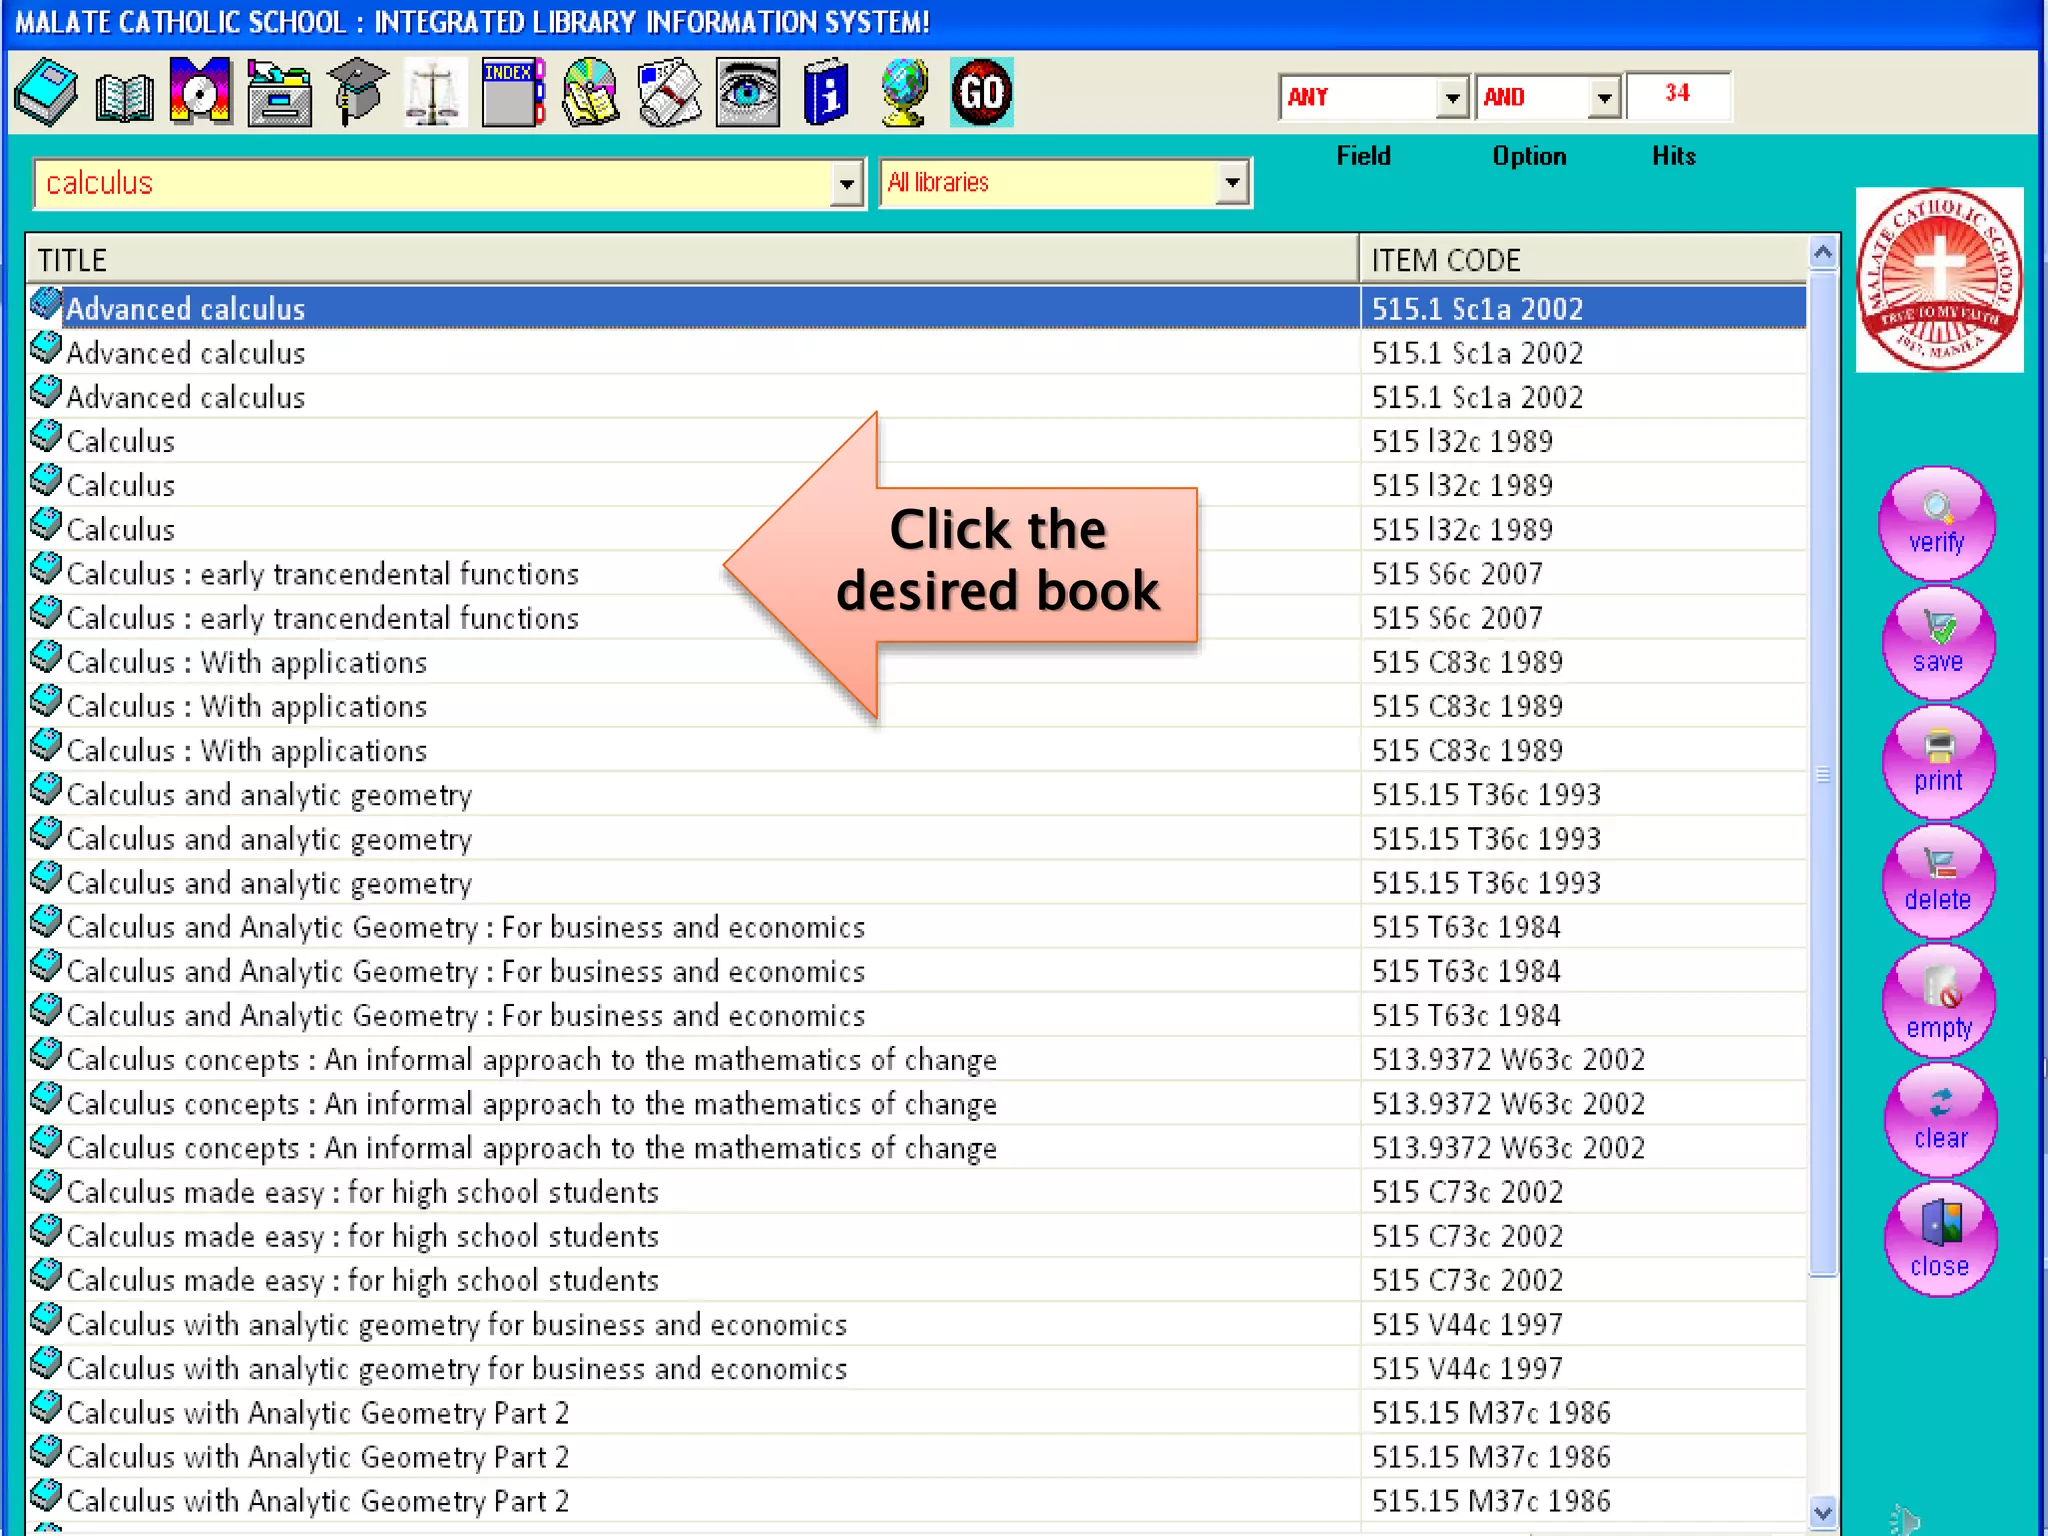Viewport: 2048px width, 1536px height.
Task: Select the first 515.15 M37c 1986 code
Action: pyautogui.click(x=1491, y=1413)
